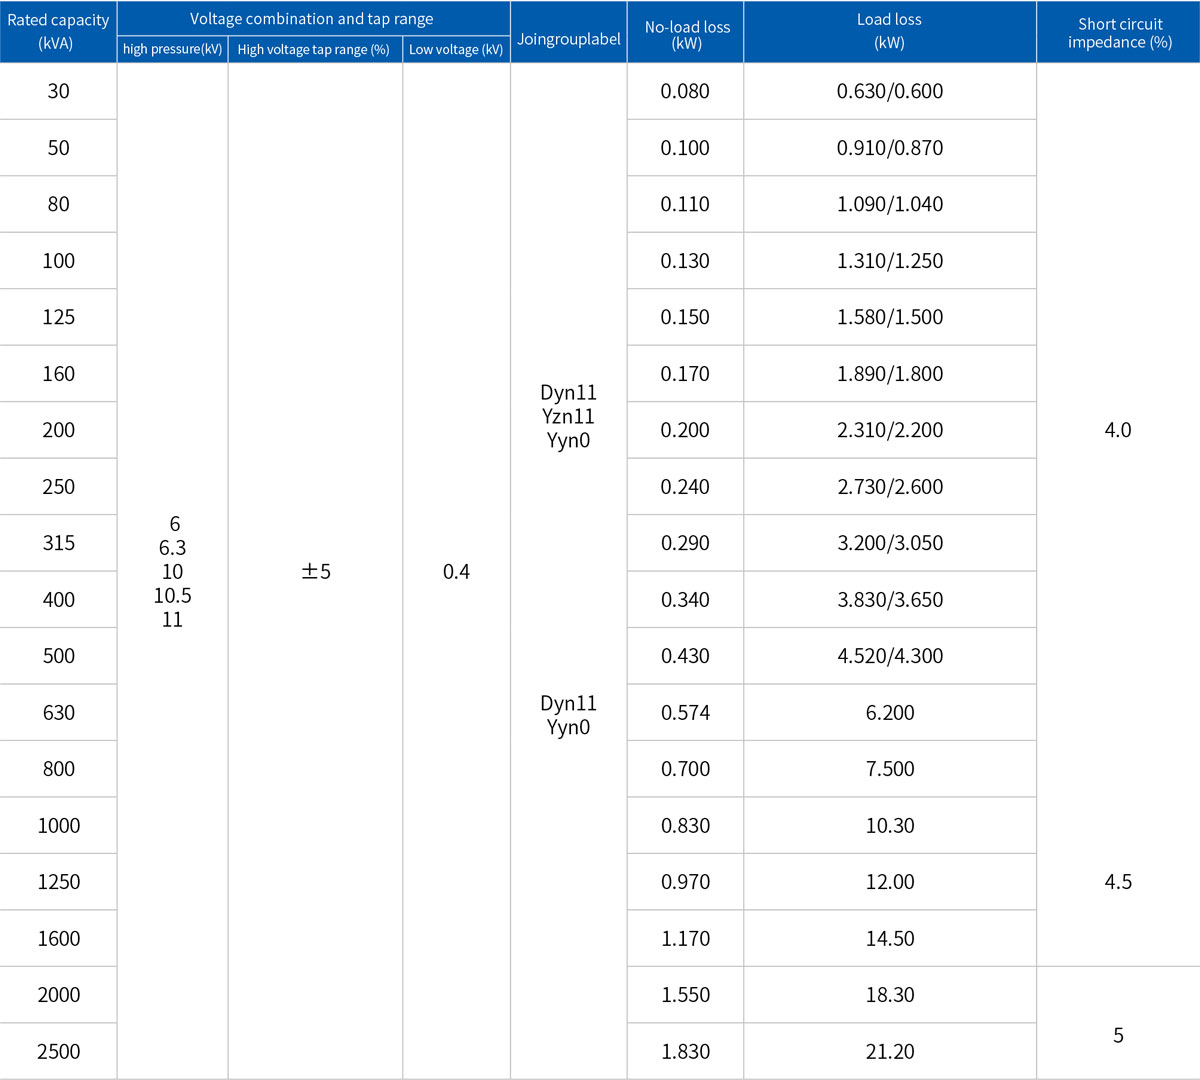Select the 0.4 low voltage cell
The width and height of the screenshot is (1200, 1080).
(x=456, y=572)
